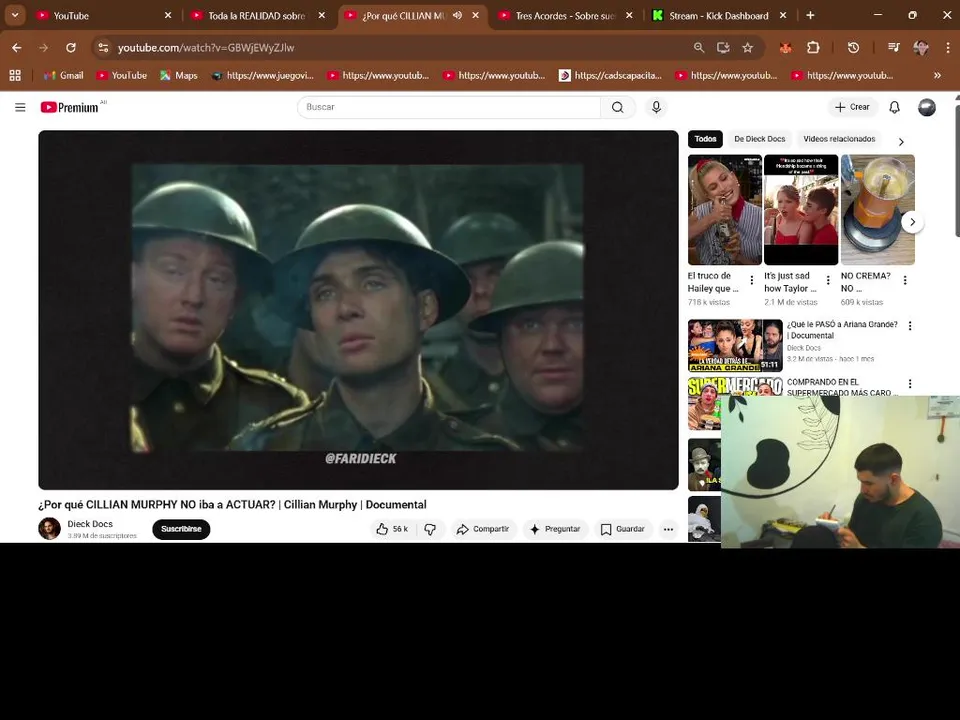
Task: Select the 'Videos relacionados' filter chip
Action: coord(839,139)
